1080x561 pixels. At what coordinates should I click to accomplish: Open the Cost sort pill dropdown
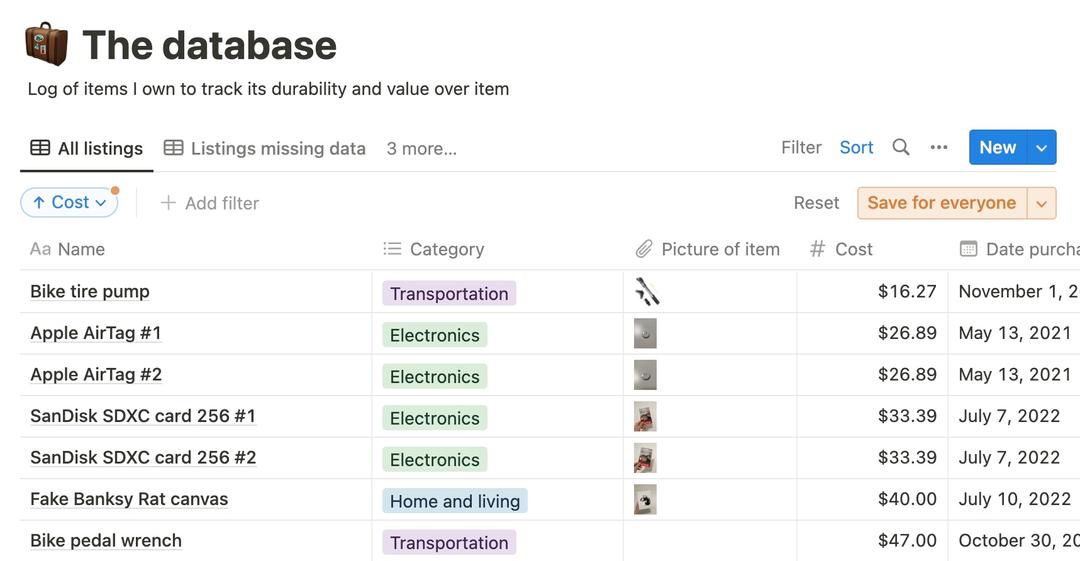(69, 203)
